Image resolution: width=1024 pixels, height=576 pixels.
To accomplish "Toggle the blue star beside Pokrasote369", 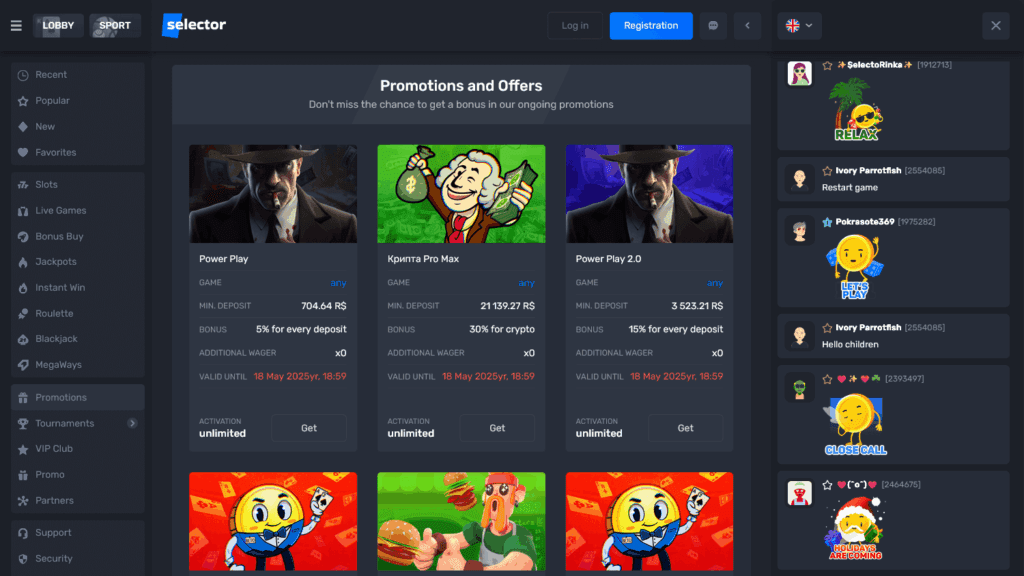I will 827,222.
